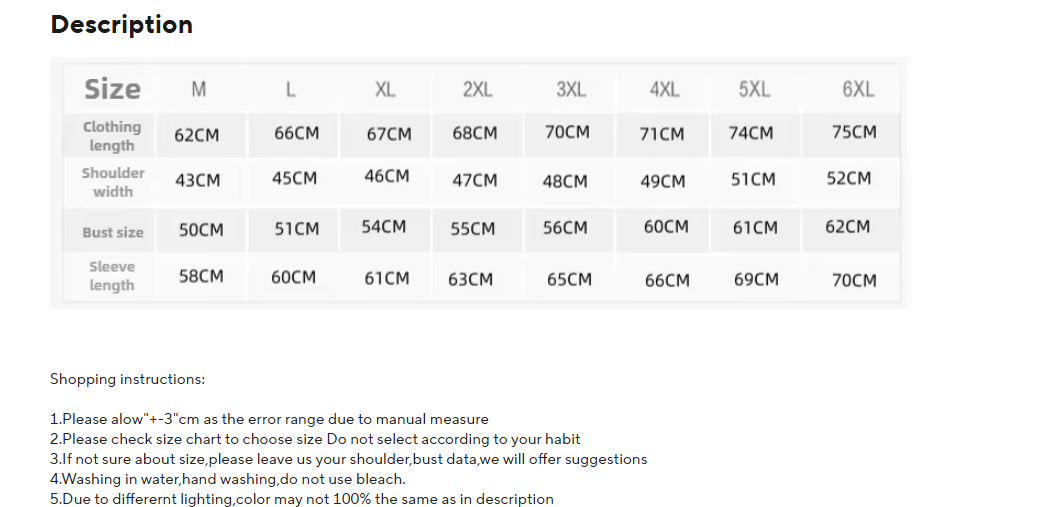Select the M size column header

(x=199, y=90)
